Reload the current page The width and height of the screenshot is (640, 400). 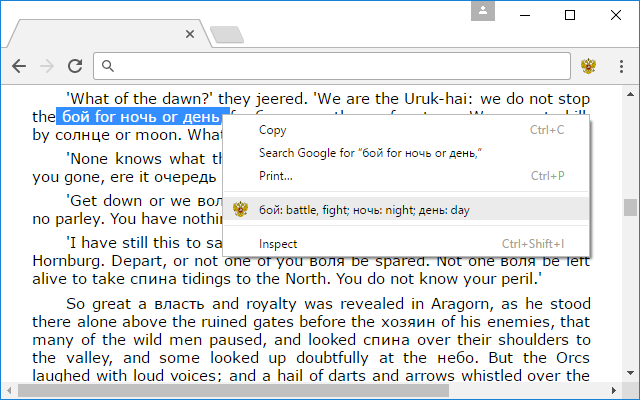point(74,66)
